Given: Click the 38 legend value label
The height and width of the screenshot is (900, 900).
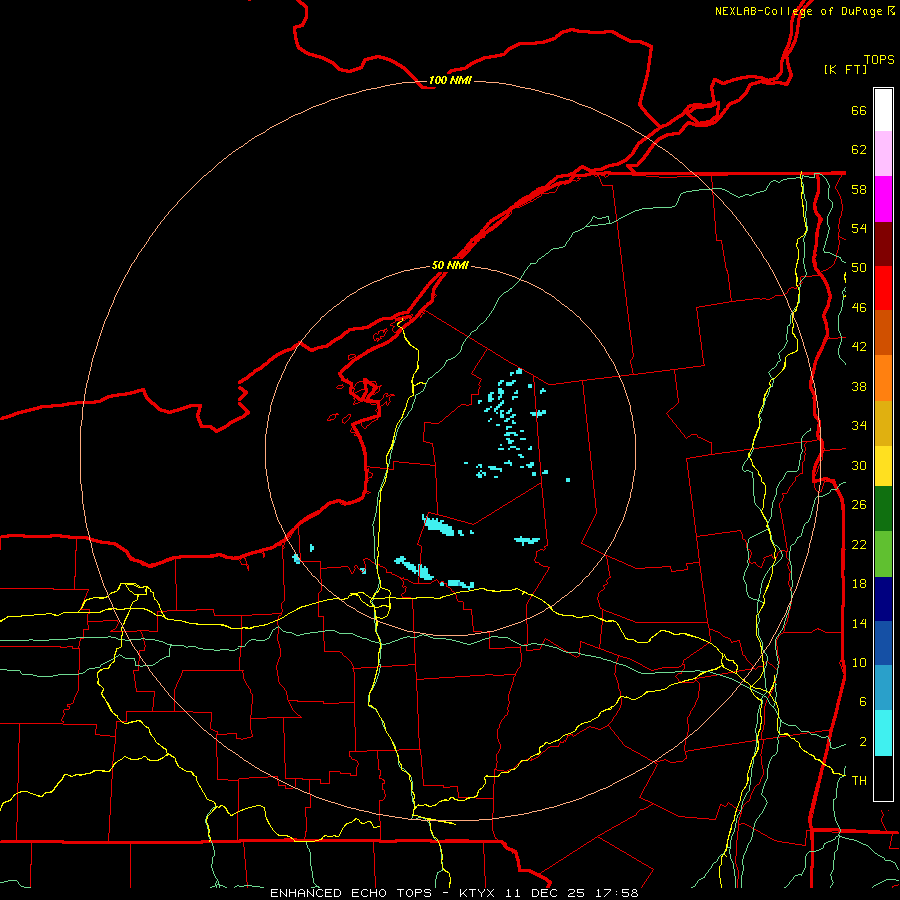Looking at the screenshot, I should pyautogui.click(x=859, y=386).
